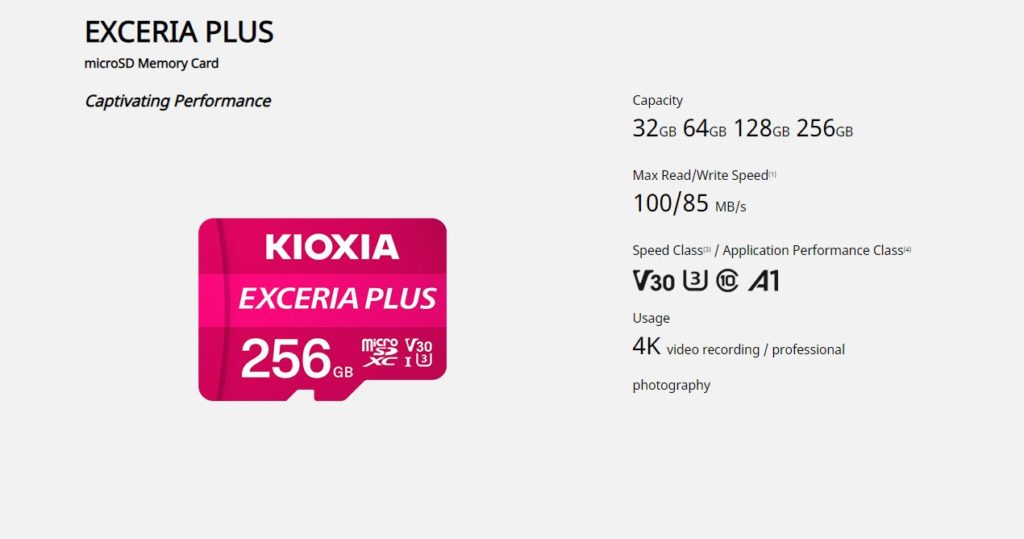
Task: Click the 4K video recording usage text
Action: point(738,348)
